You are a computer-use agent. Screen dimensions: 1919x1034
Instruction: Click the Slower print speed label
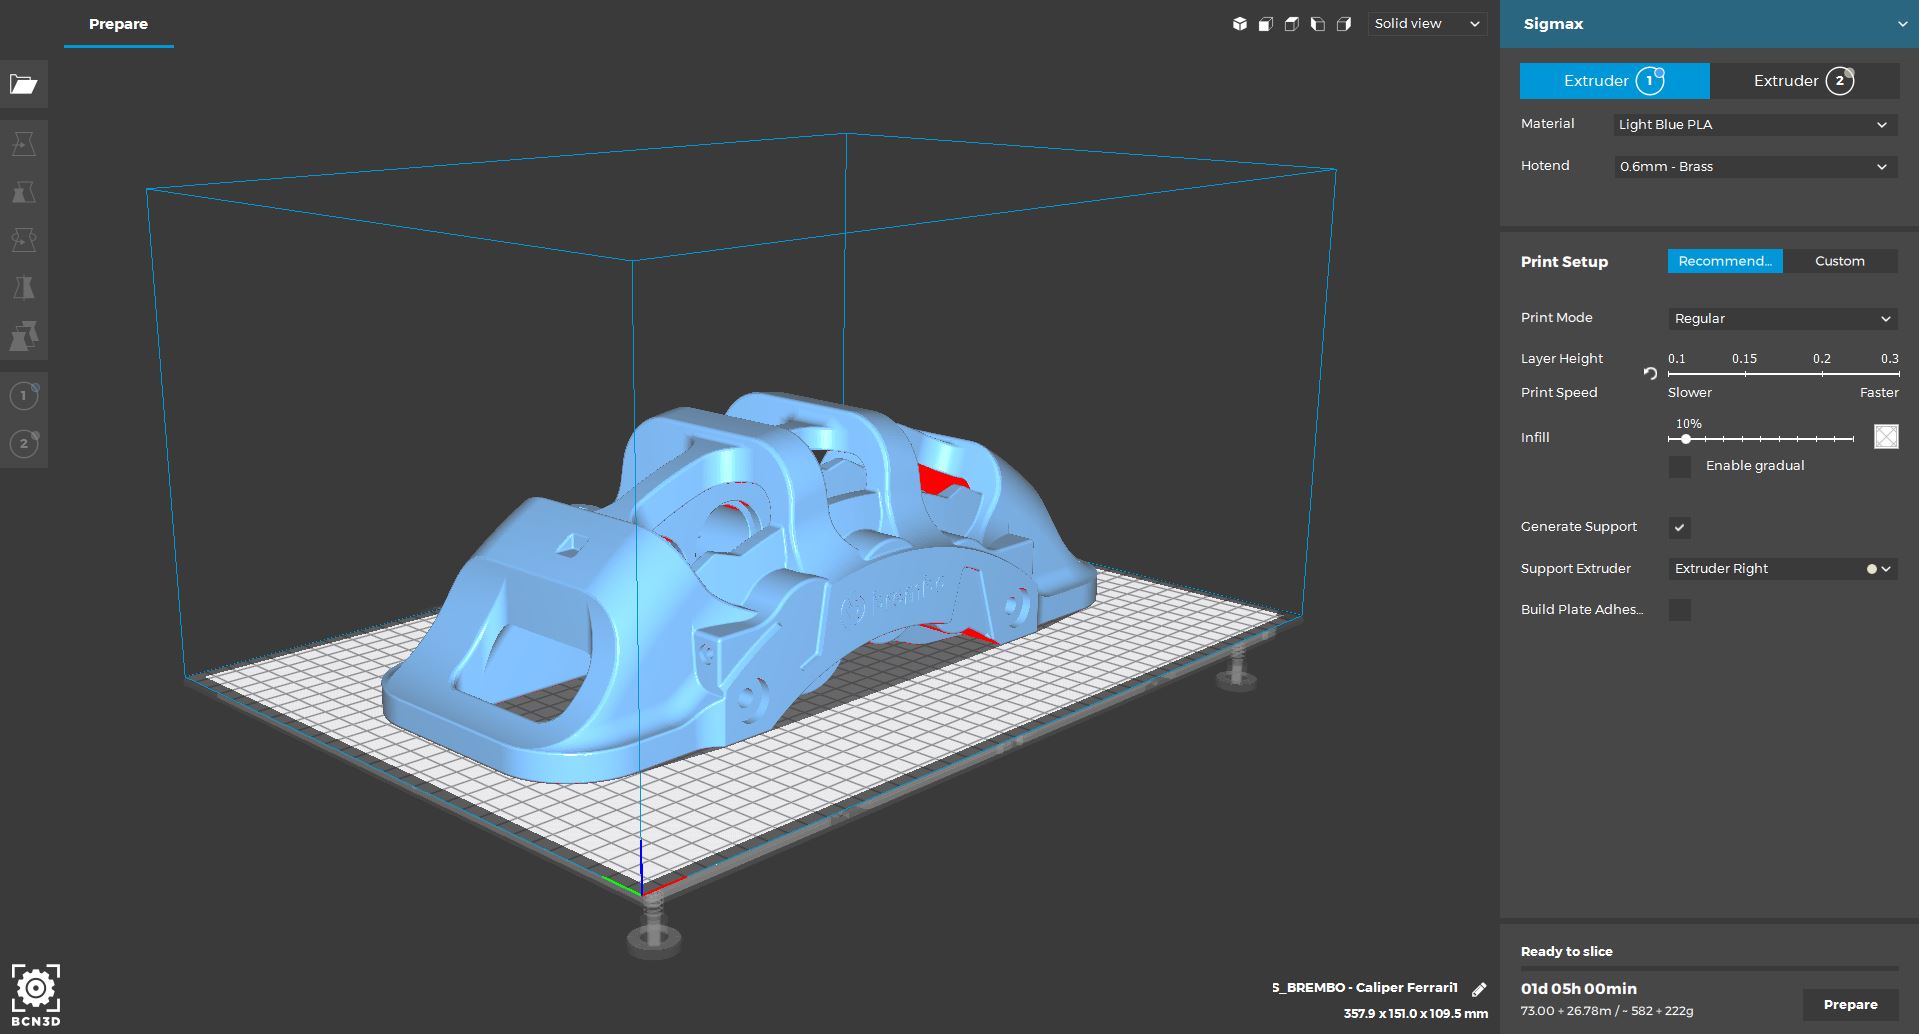pos(1690,393)
